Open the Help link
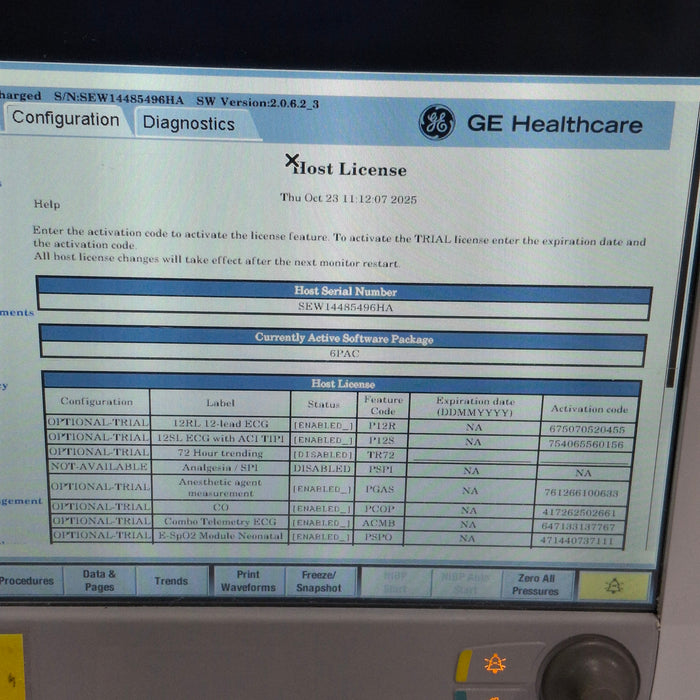700x700 pixels. click(47, 204)
